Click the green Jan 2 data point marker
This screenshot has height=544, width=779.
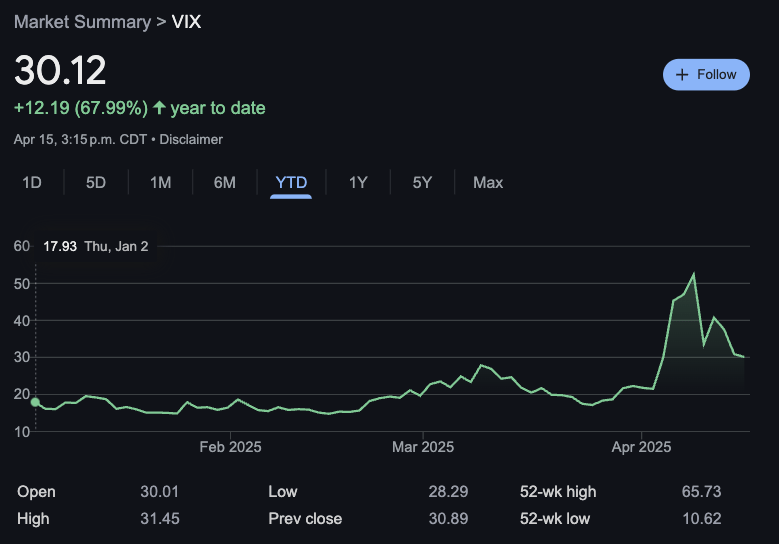click(x=35, y=402)
